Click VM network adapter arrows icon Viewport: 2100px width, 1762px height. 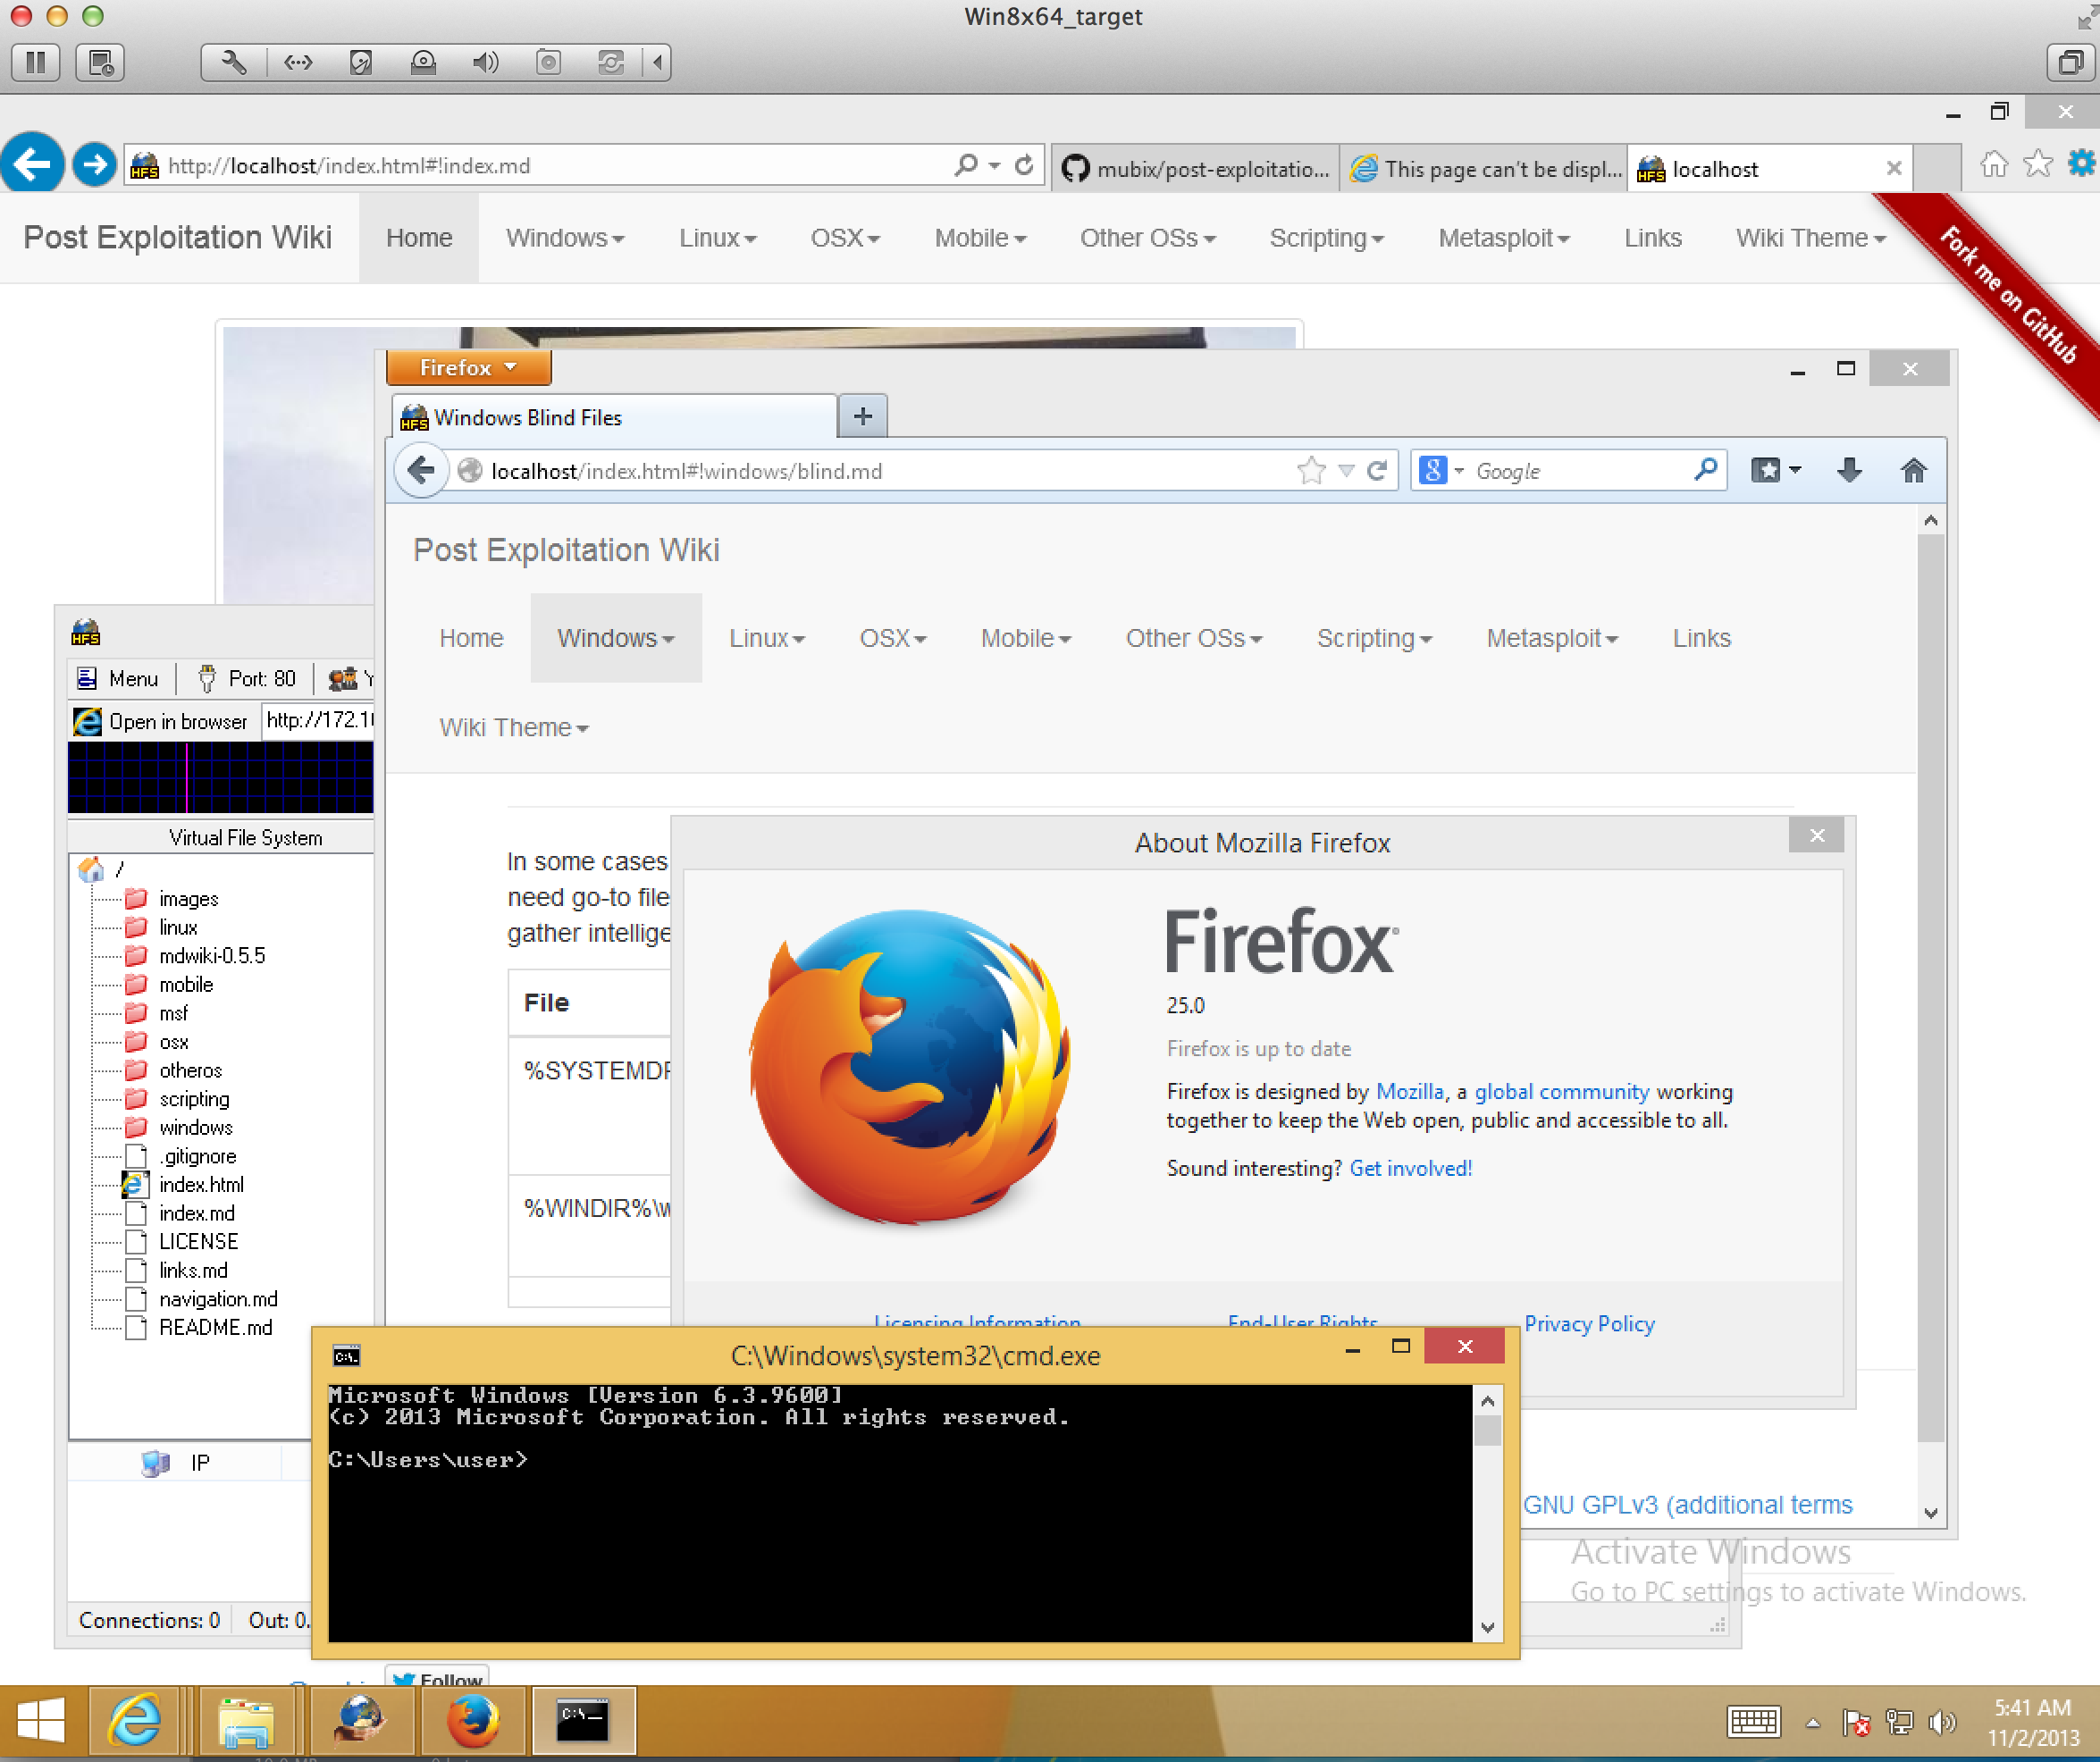[297, 62]
